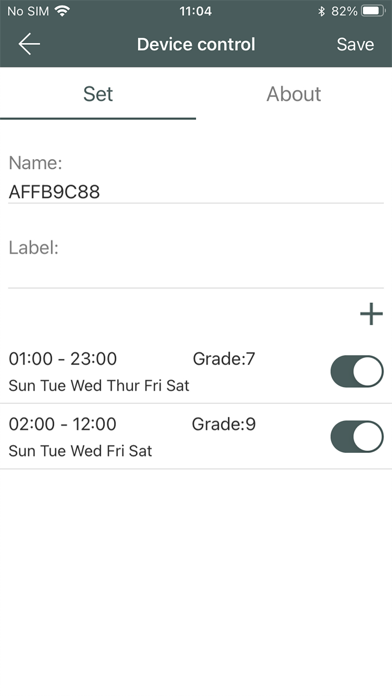This screenshot has height=696, width=392.
Task: Tap the Sun Tue Wed Fri Sat days
Action: [80, 451]
